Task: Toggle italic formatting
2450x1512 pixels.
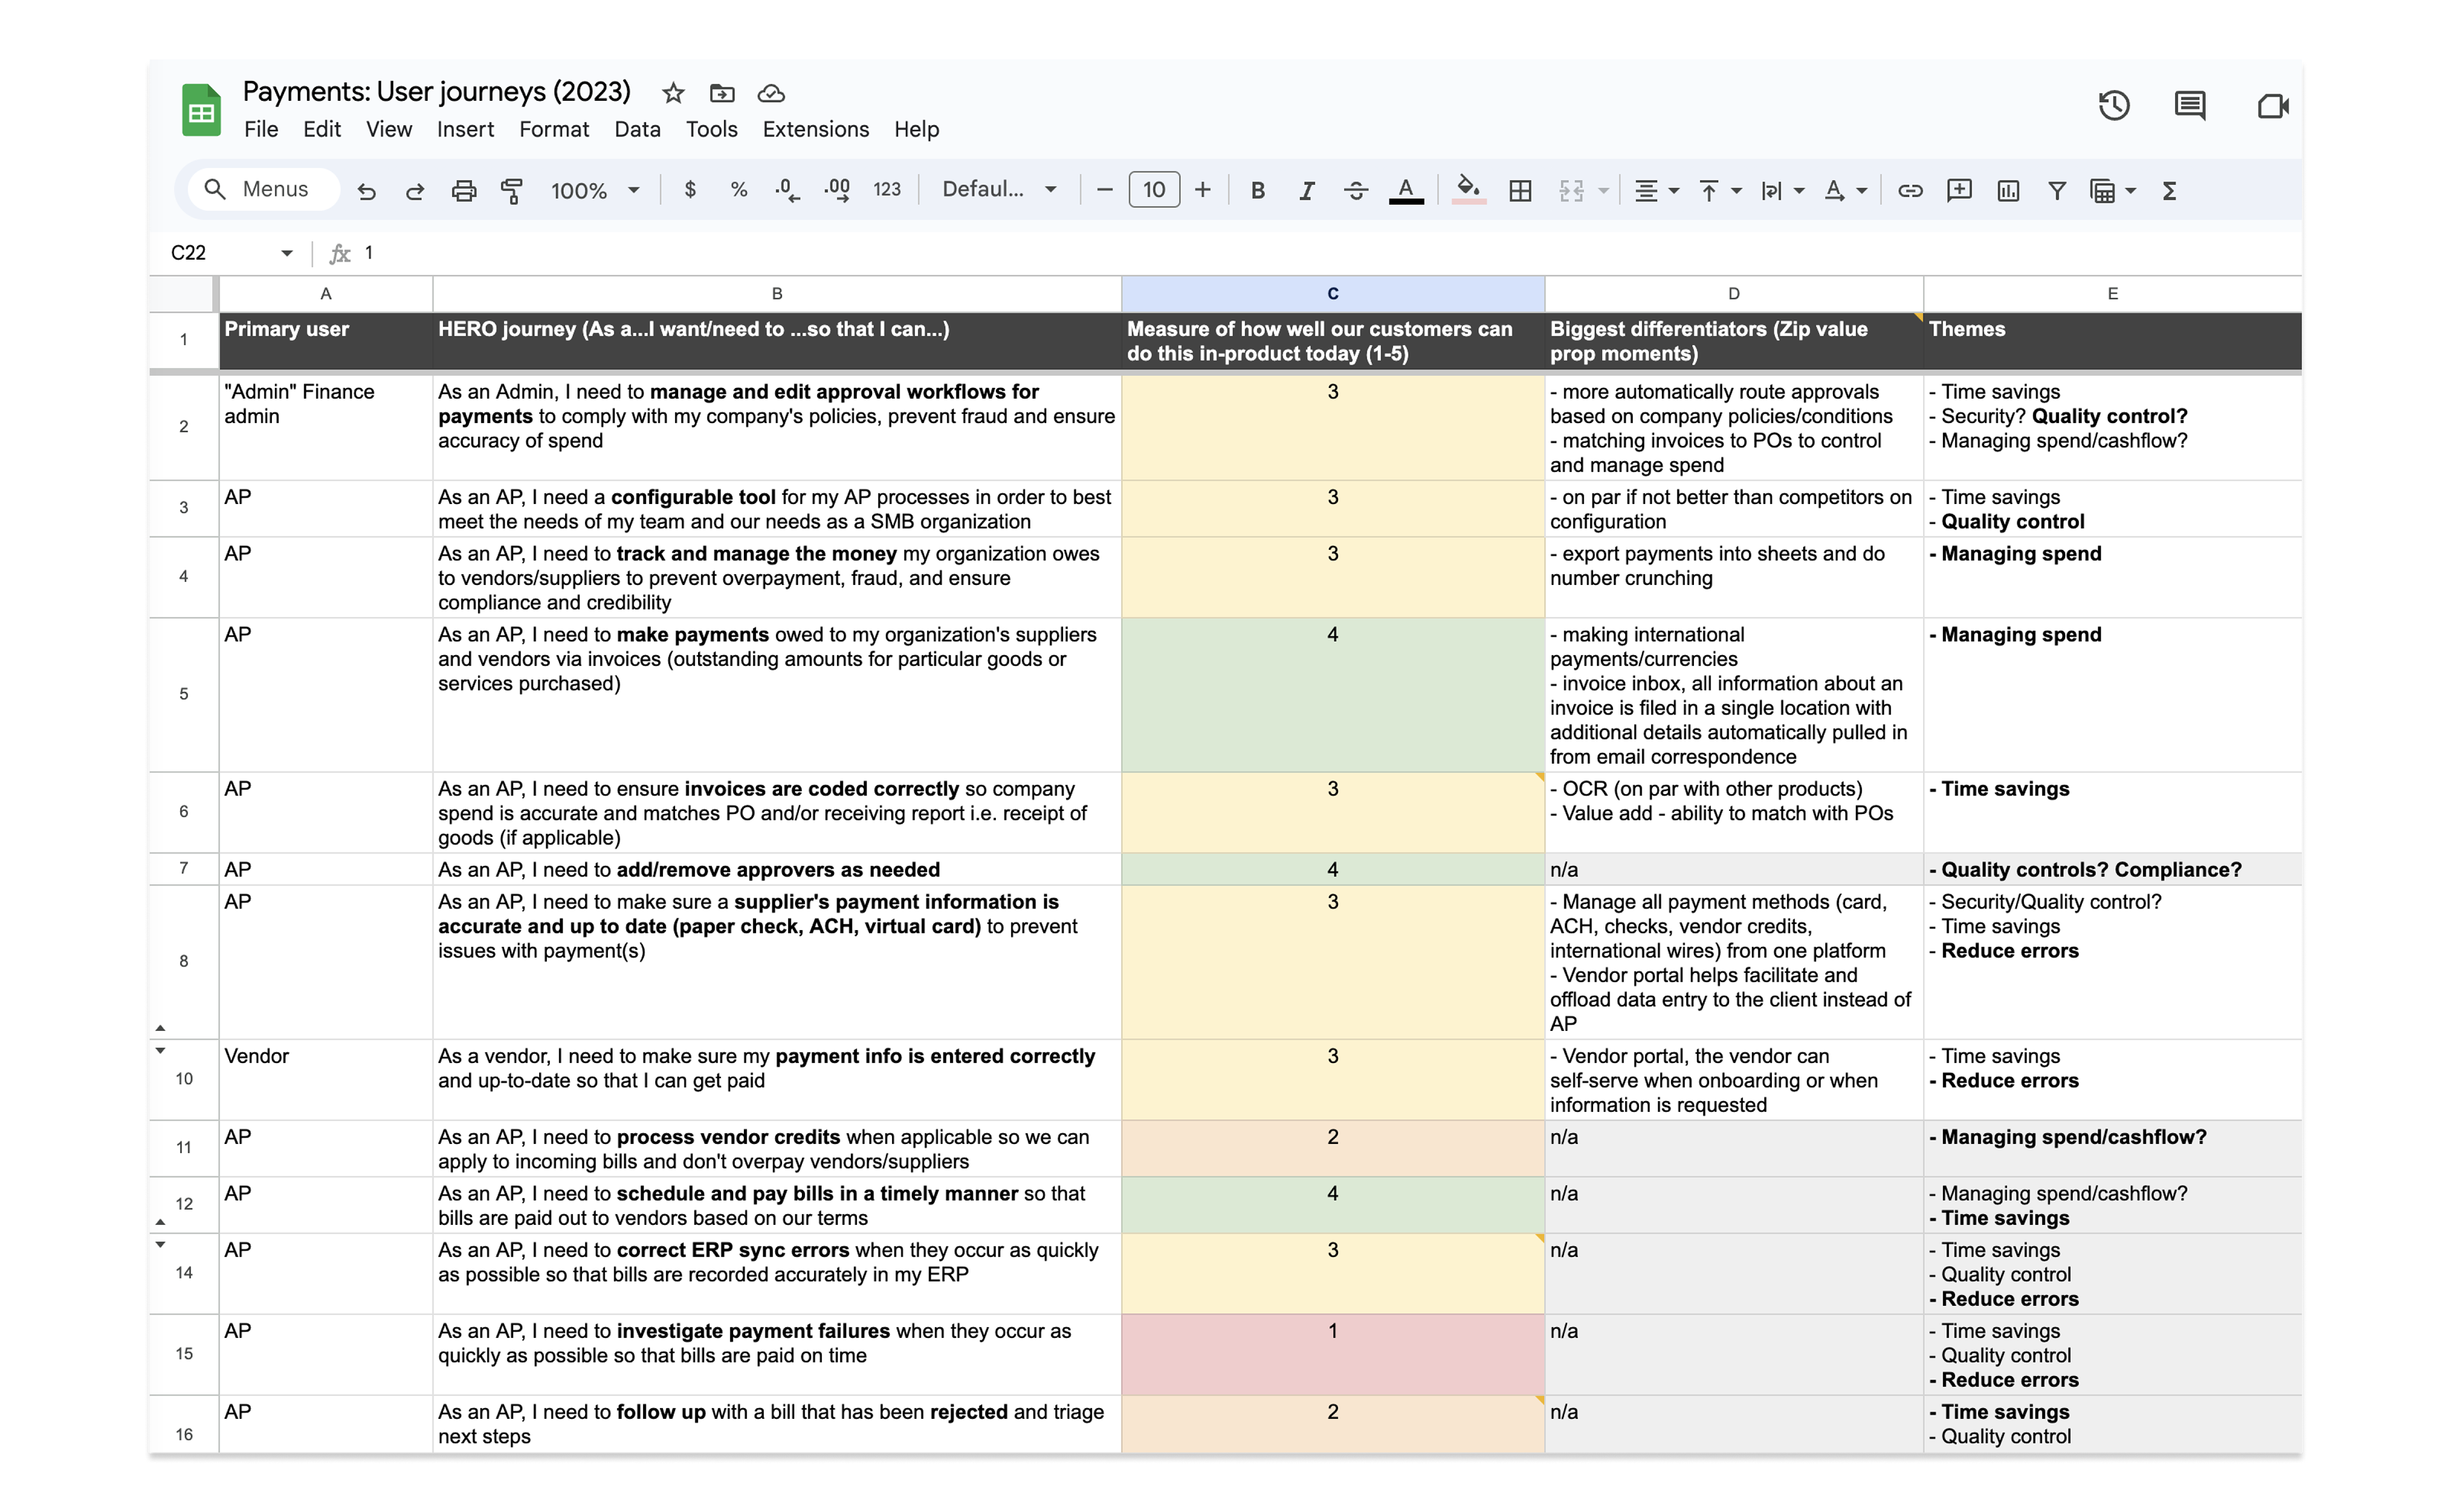Action: tap(1307, 190)
